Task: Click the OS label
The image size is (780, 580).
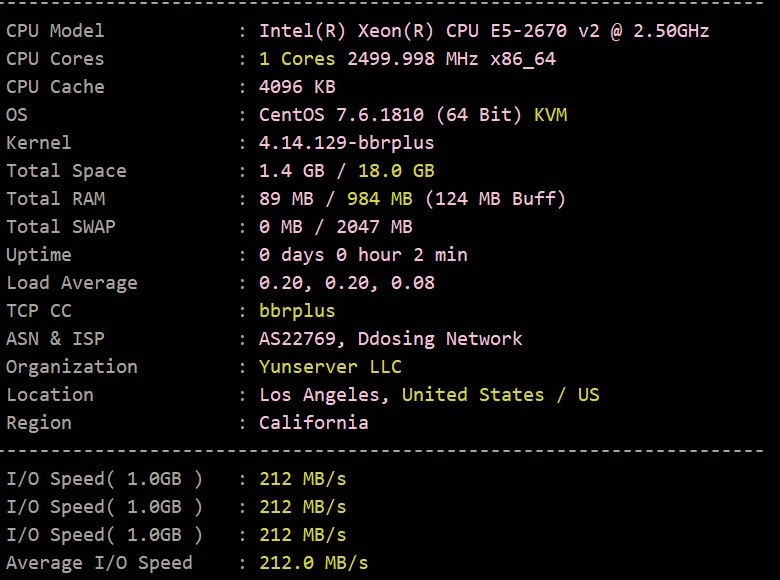Action: click(17, 114)
